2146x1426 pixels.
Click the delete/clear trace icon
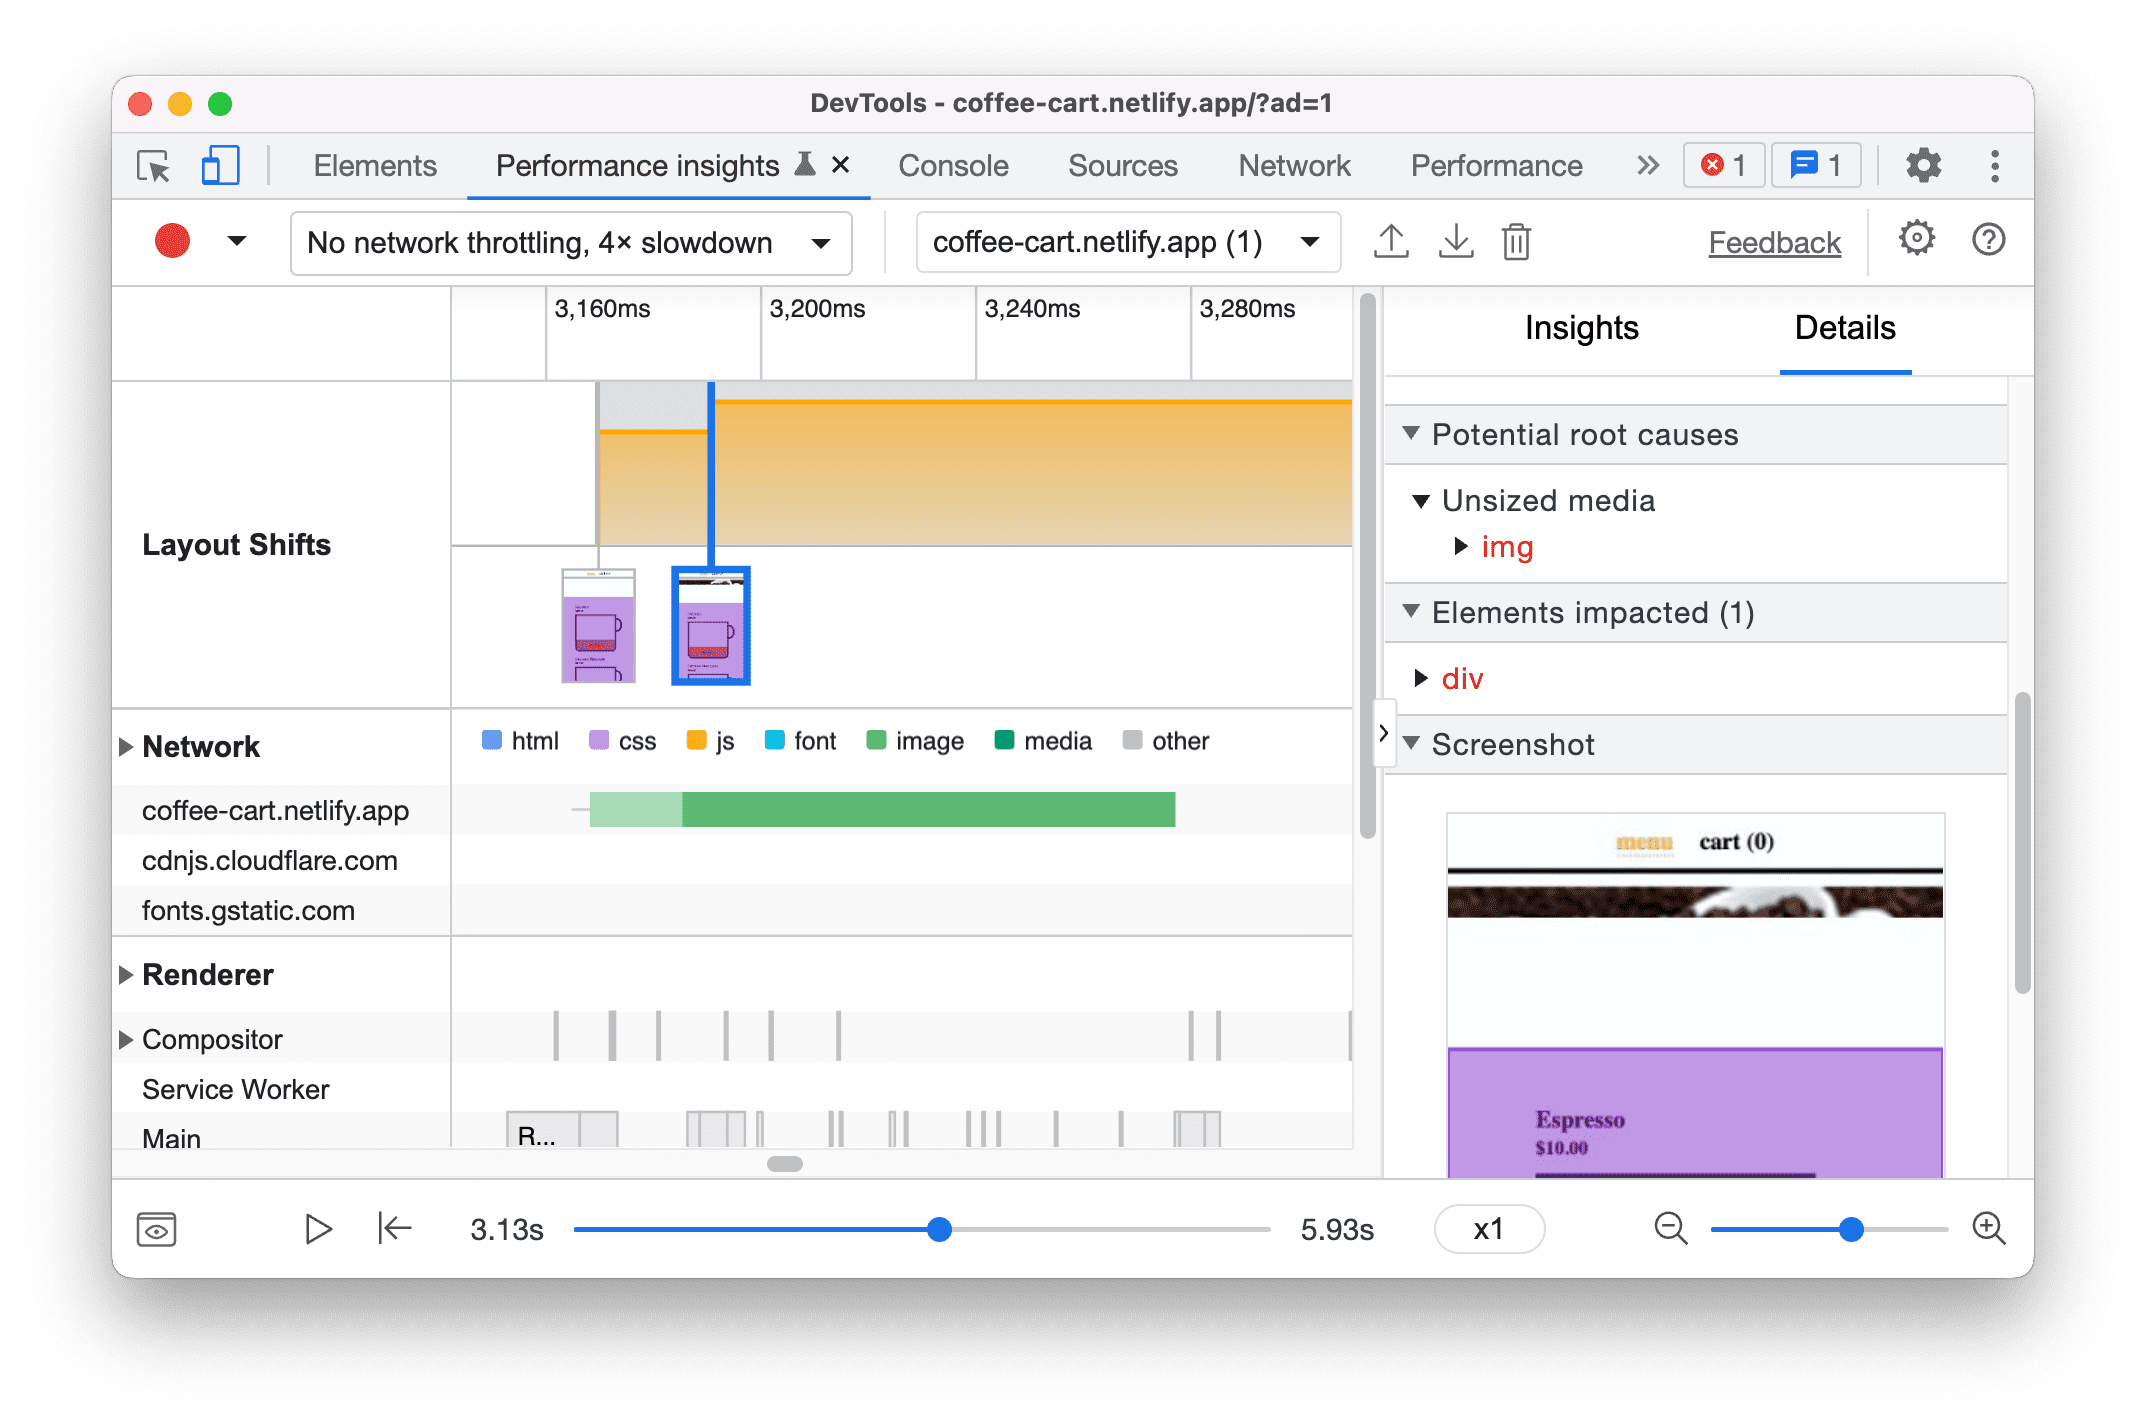pyautogui.click(x=1516, y=242)
